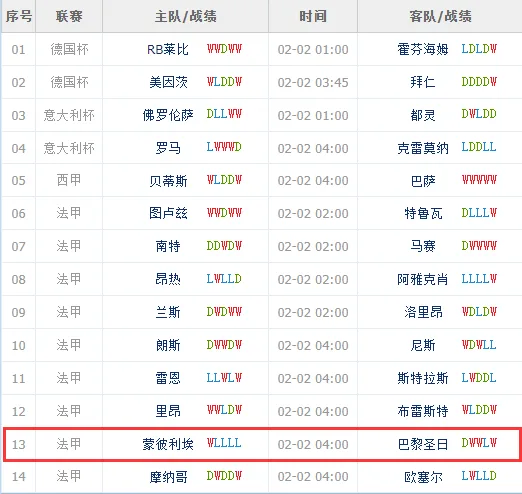Select home team RB莱比
Image resolution: width=522 pixels, height=494 pixels.
point(168,50)
